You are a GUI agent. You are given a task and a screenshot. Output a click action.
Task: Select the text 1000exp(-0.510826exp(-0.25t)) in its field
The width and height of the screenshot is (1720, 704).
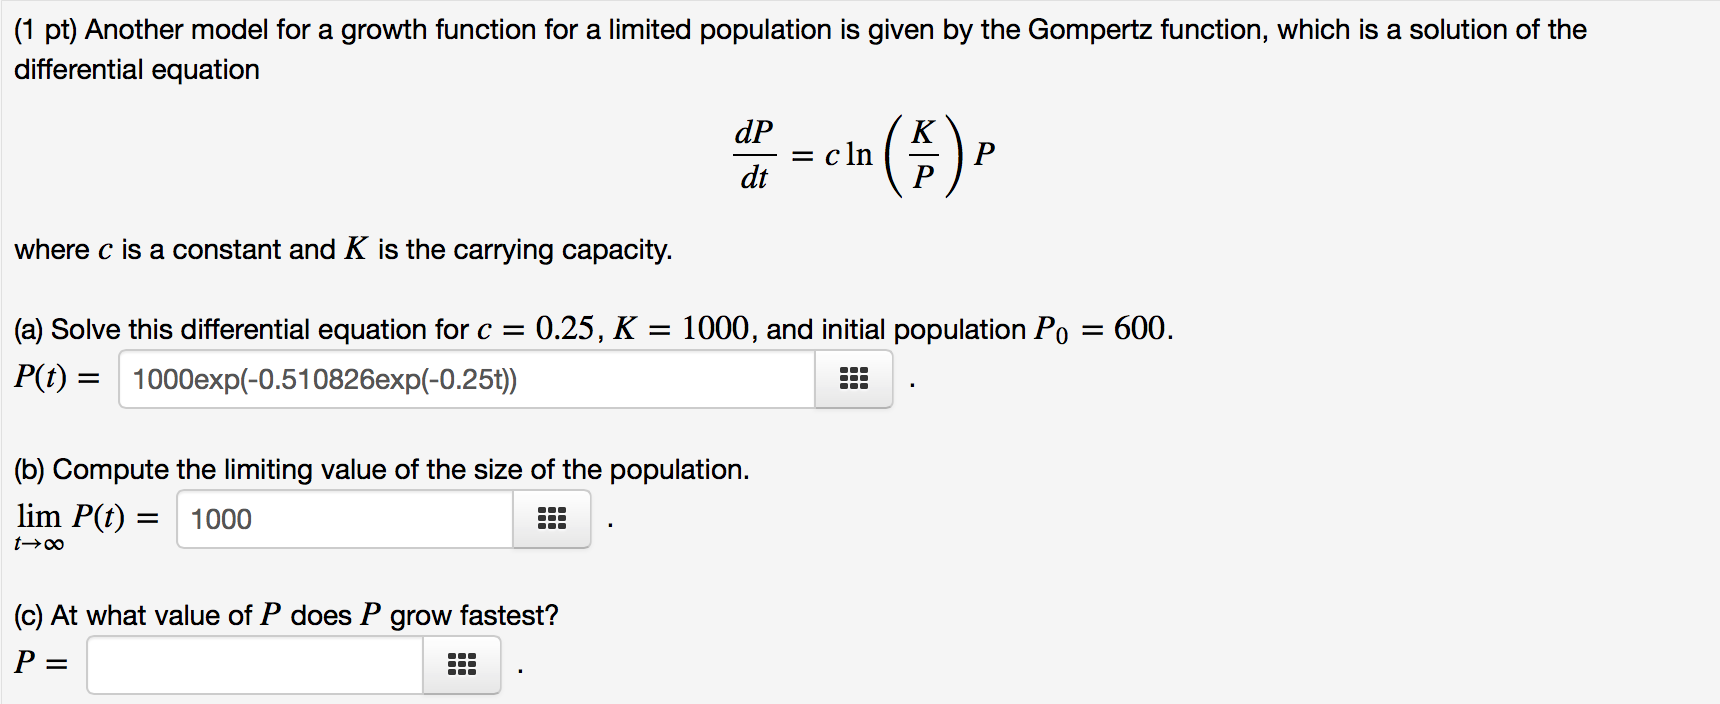pos(325,378)
